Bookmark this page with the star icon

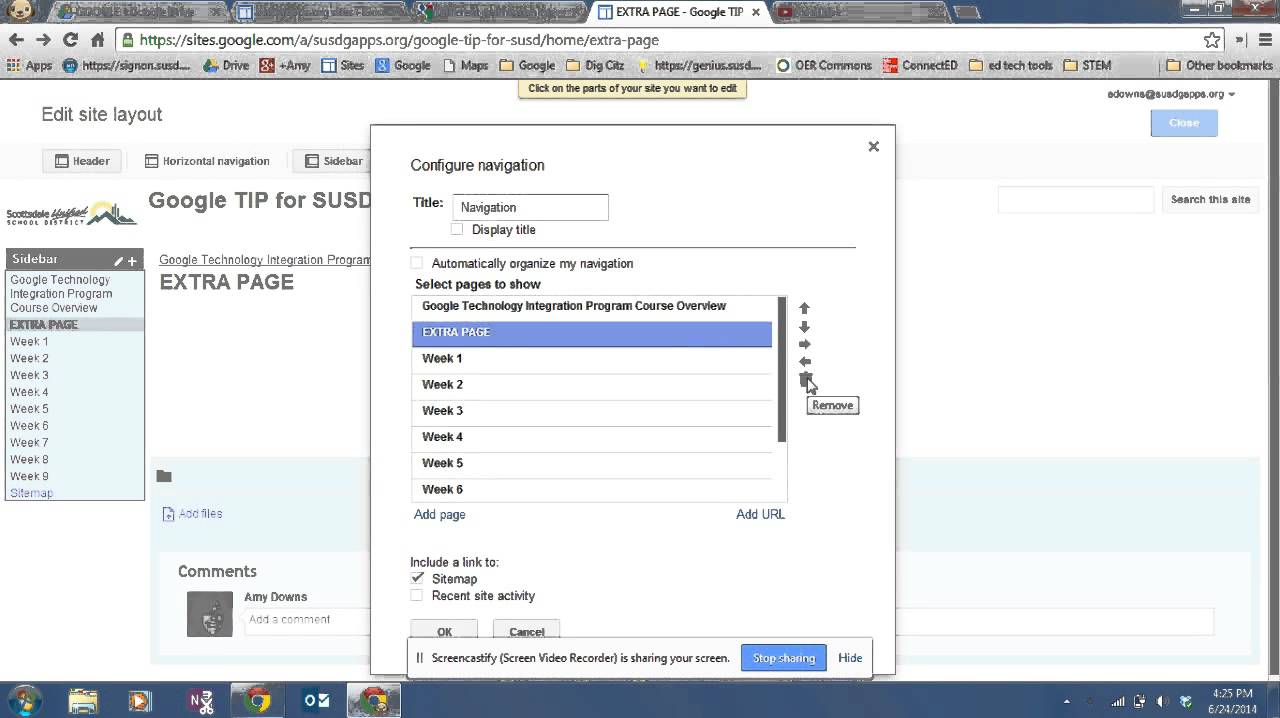(x=1212, y=40)
